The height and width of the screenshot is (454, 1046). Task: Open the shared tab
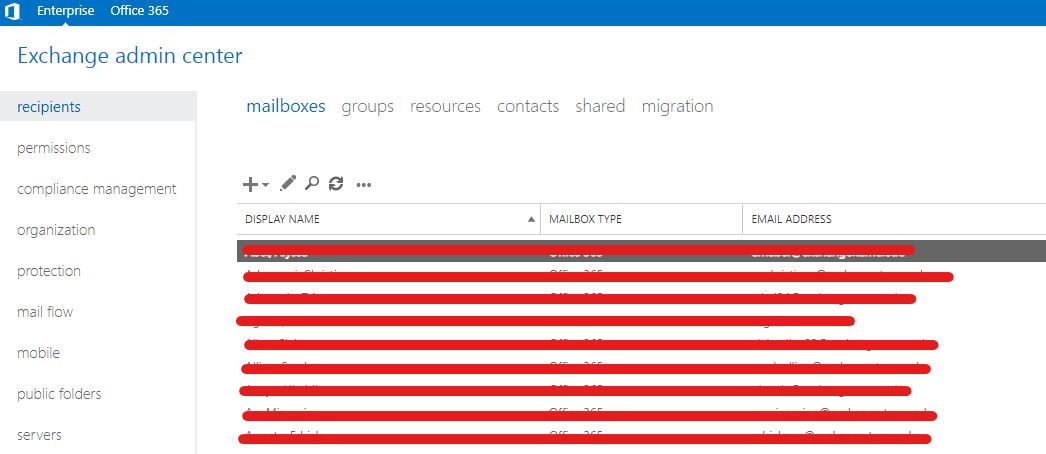(600, 106)
